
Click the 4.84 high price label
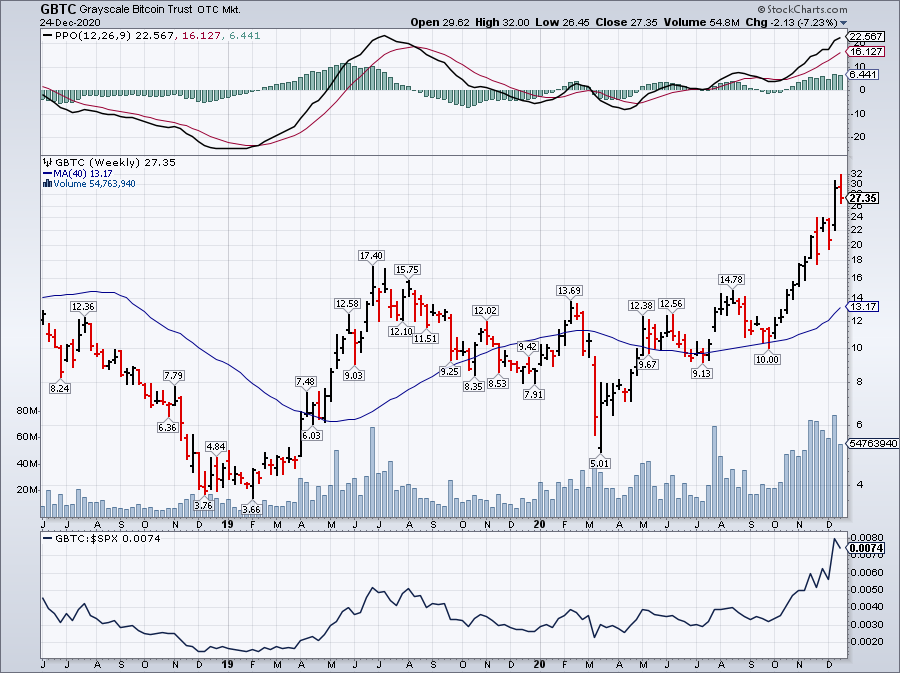[x=216, y=446]
